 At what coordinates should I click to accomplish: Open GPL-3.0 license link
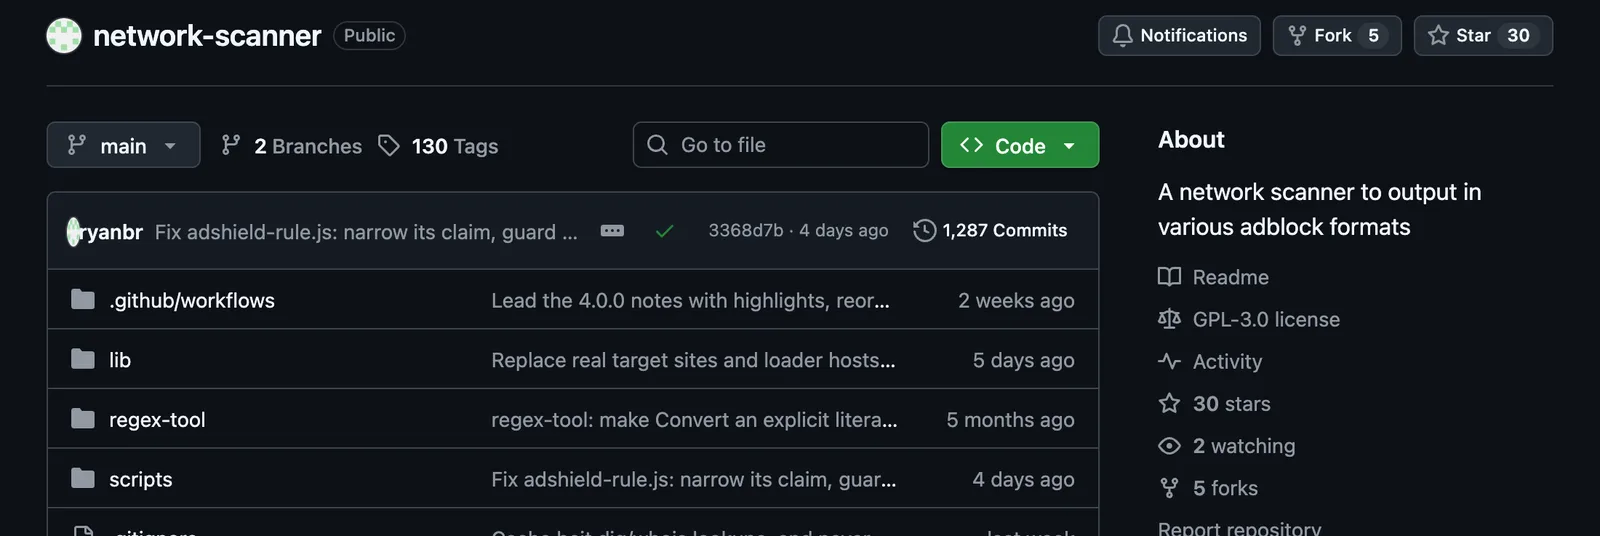click(x=1266, y=319)
